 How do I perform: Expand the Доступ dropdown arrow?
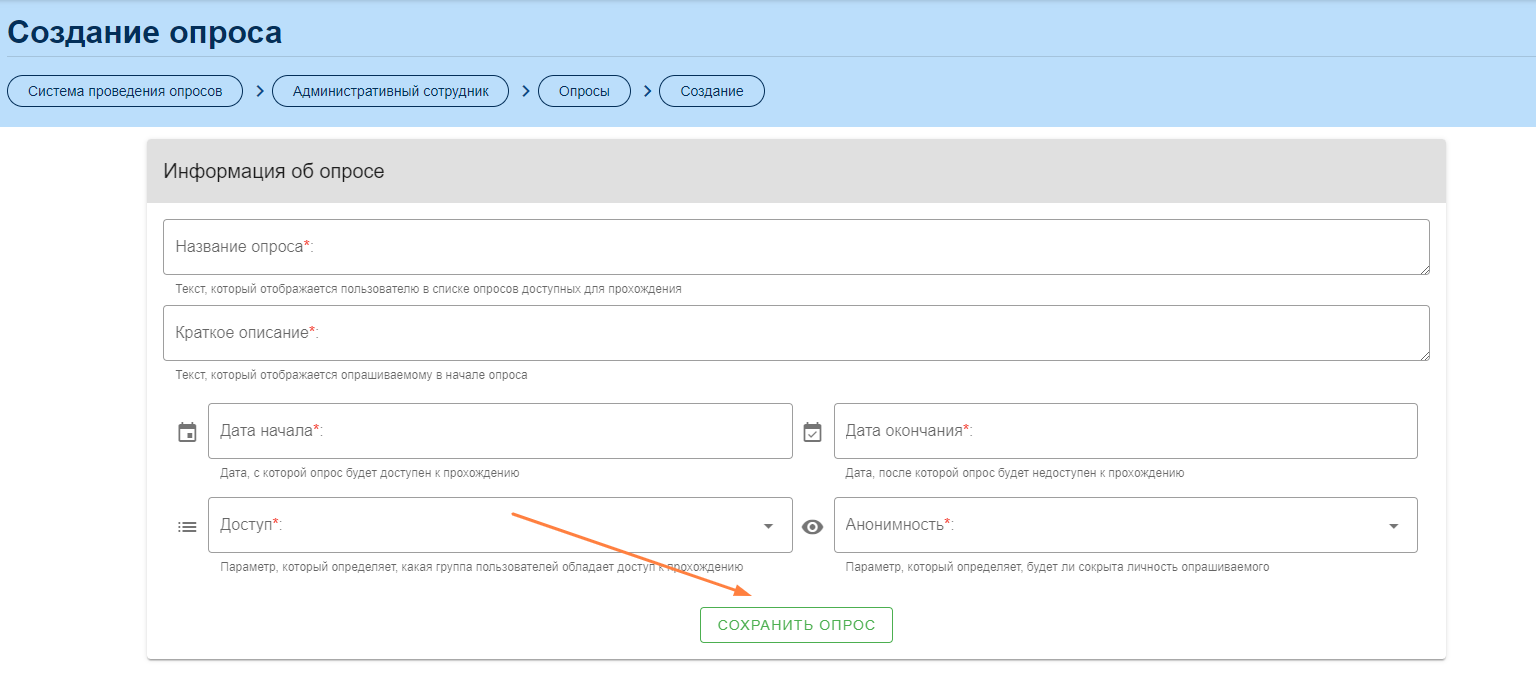(768, 526)
